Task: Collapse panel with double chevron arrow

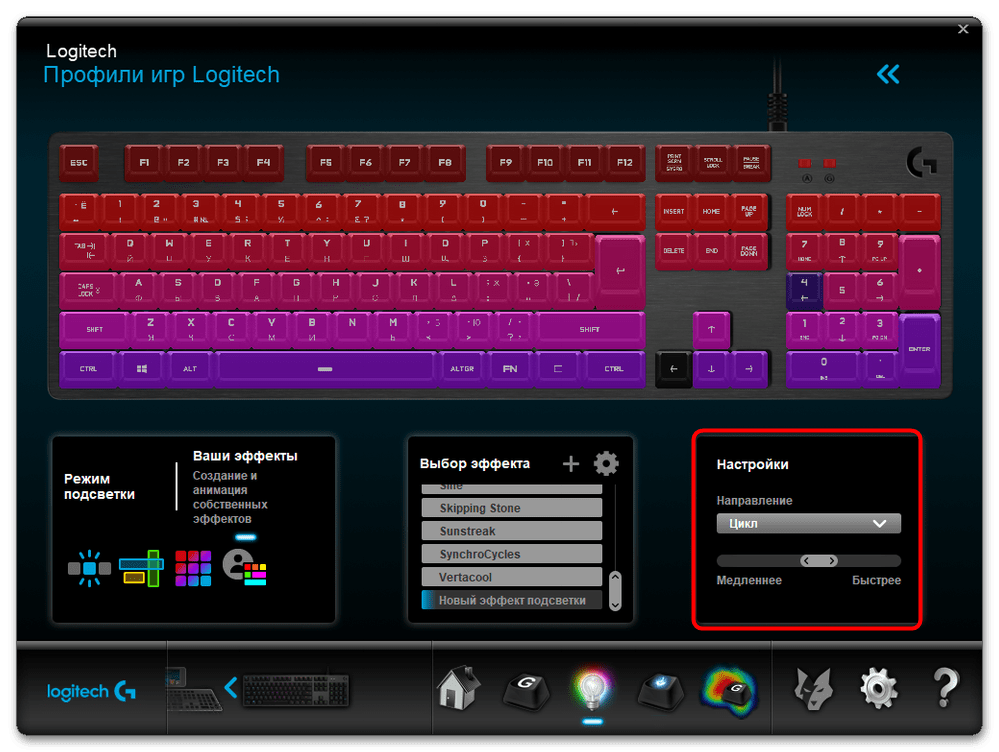Action: (x=887, y=74)
